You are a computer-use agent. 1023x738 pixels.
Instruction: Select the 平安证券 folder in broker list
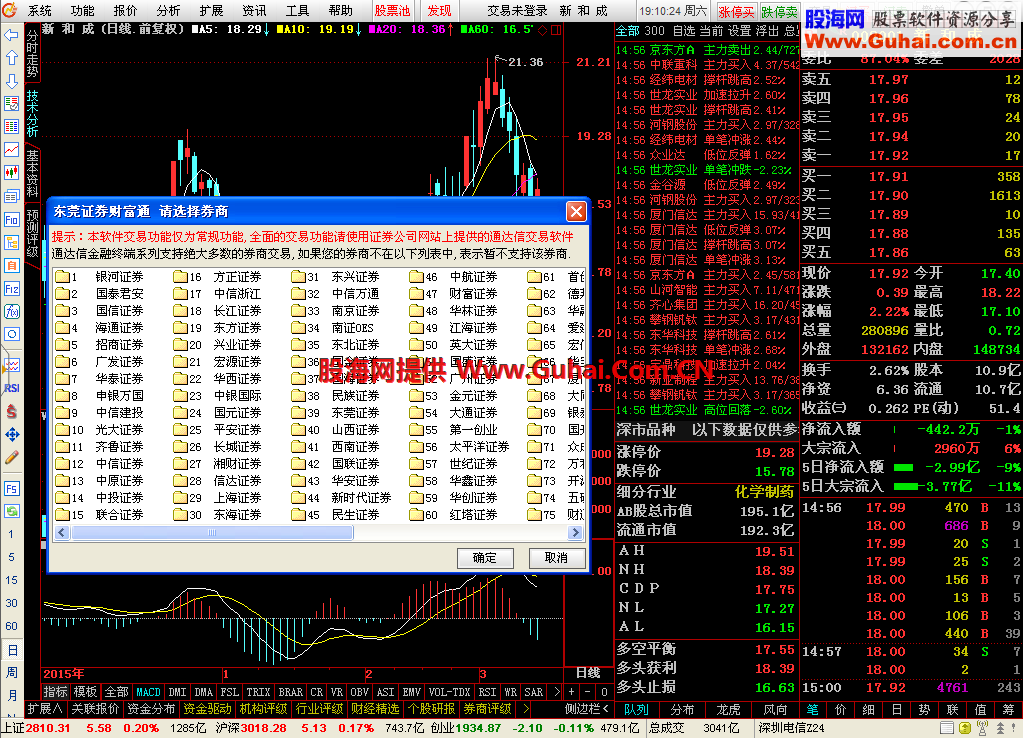click(217, 429)
